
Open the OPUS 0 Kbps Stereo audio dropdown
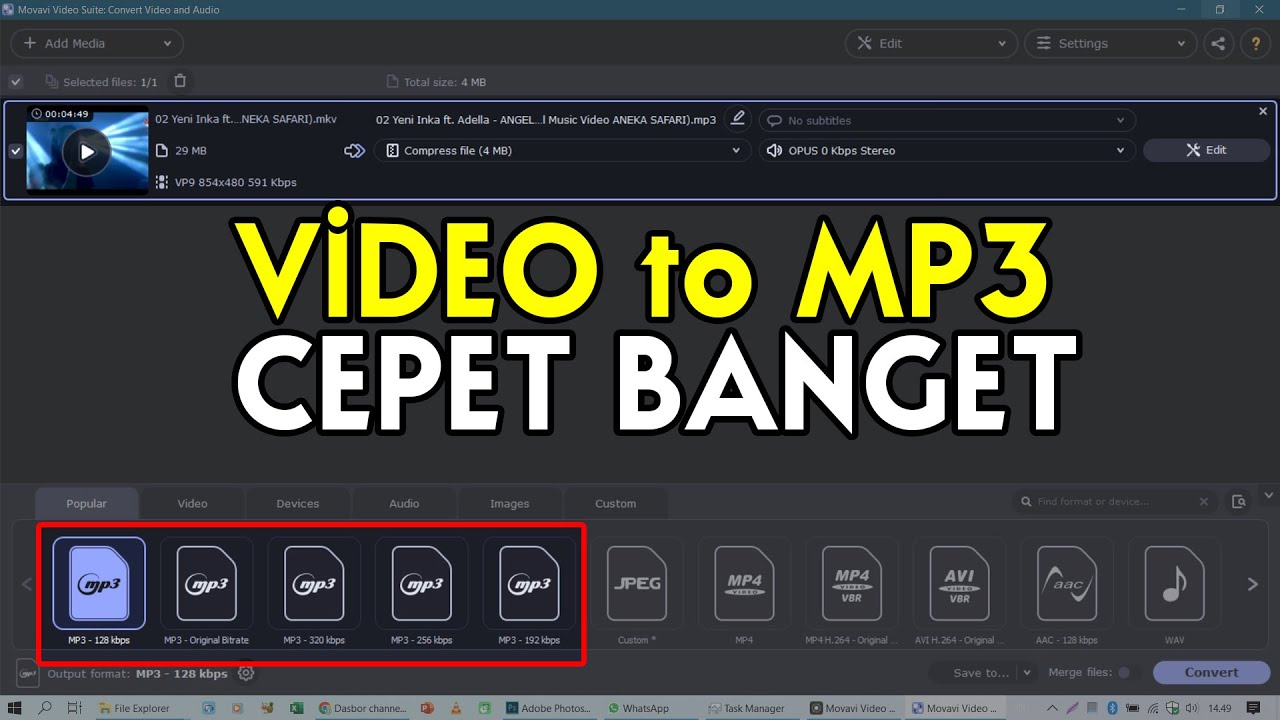pos(947,151)
